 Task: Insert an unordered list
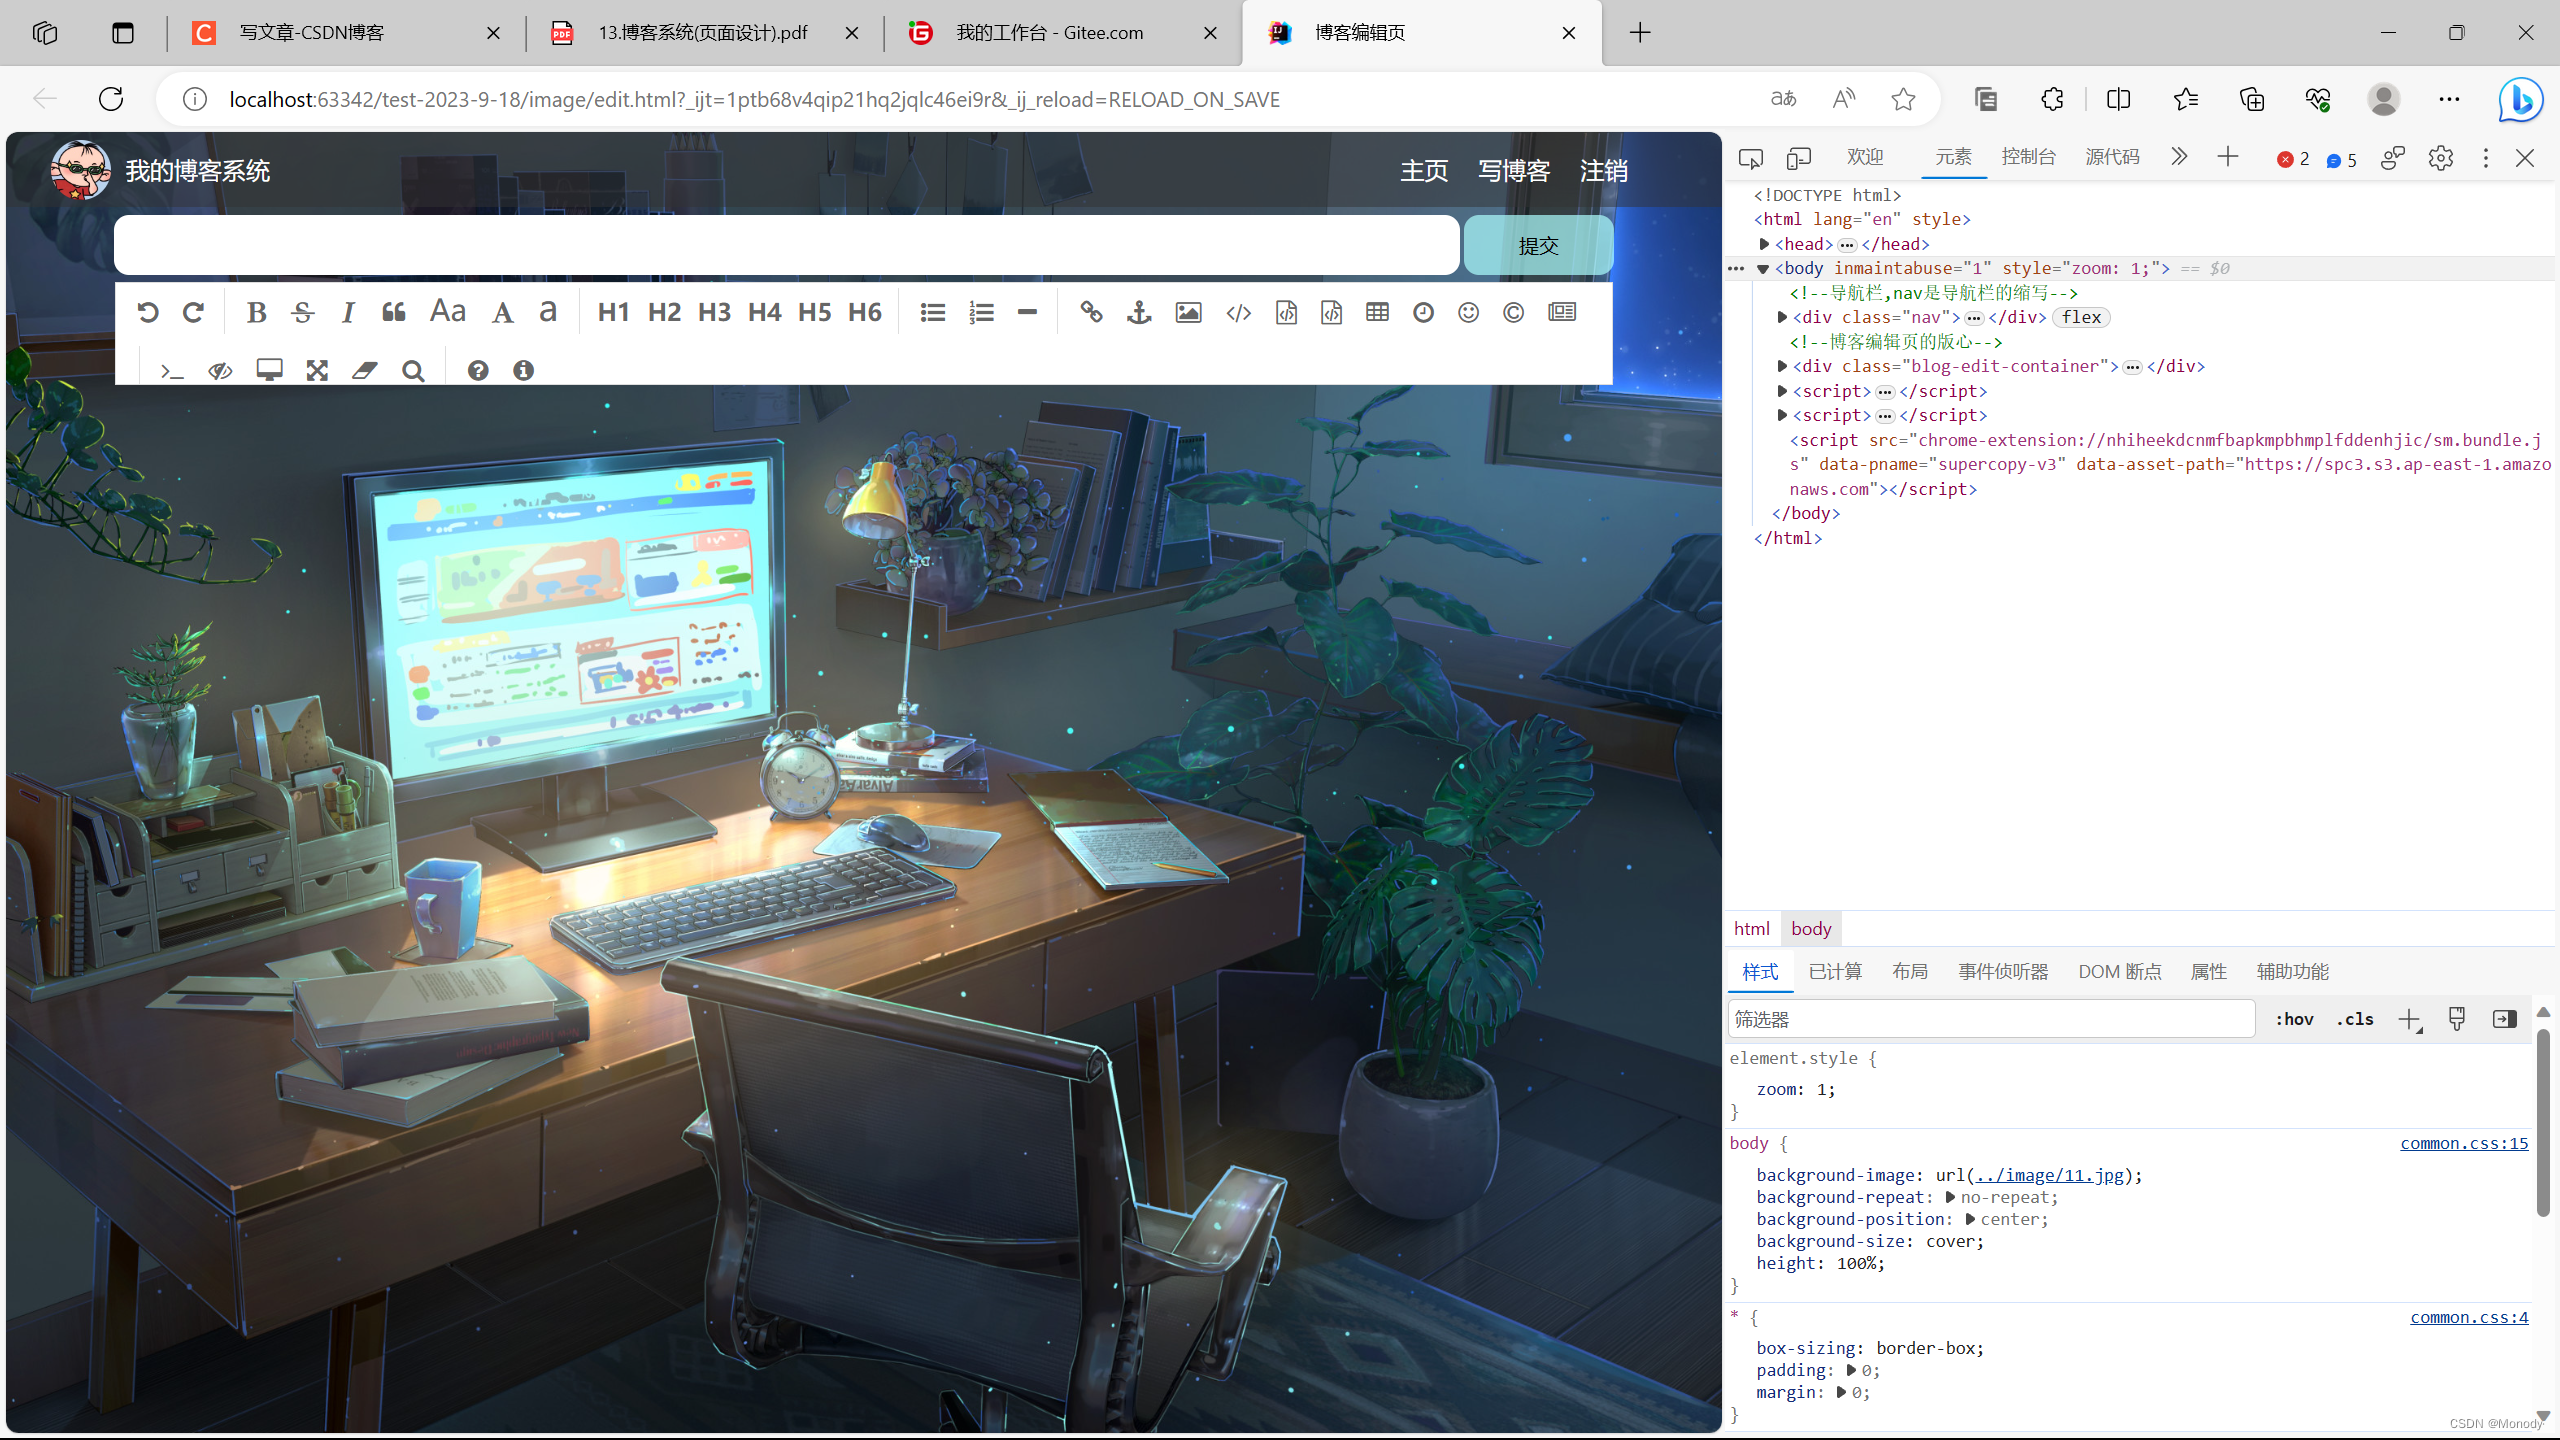click(933, 312)
